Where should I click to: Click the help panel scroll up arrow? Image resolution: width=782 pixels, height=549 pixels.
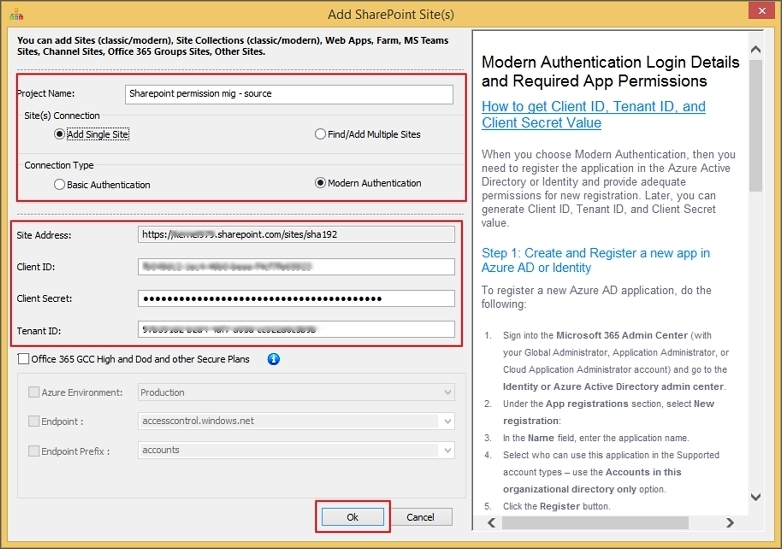coord(756,49)
